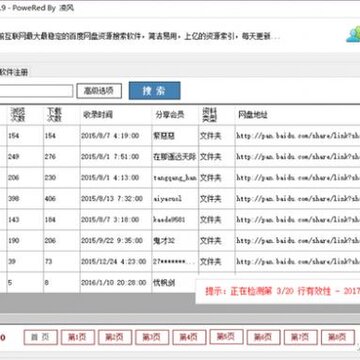The image size is (360, 360).
Task: Go to page 第5页
Action: pyautogui.click(x=226, y=336)
